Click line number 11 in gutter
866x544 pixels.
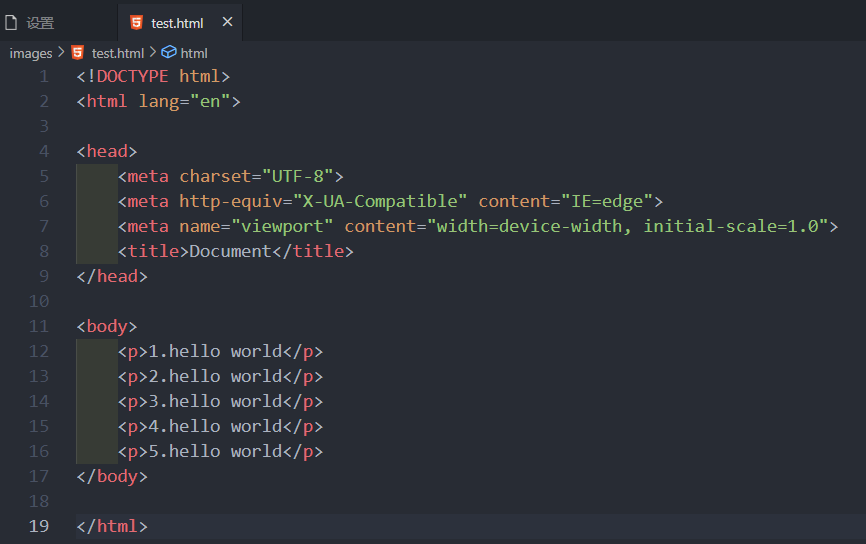39,326
